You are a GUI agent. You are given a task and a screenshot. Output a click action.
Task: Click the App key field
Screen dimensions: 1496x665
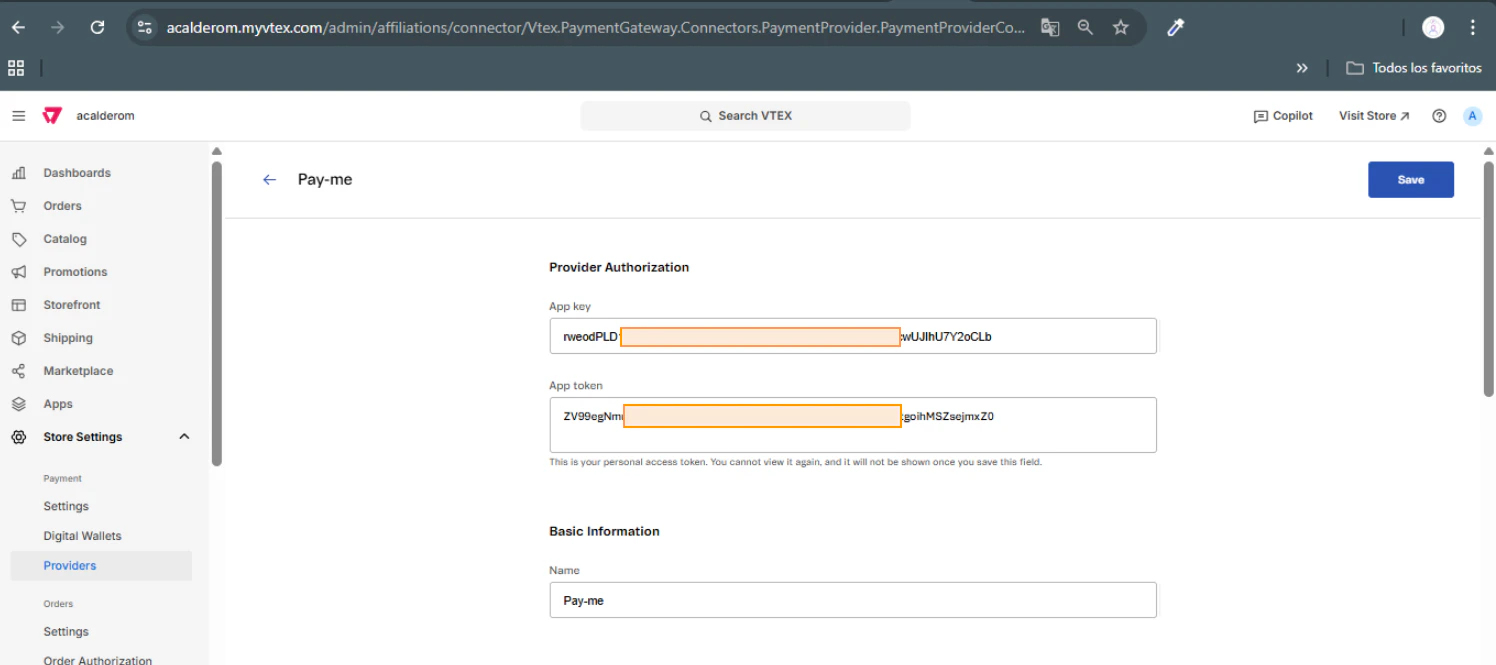tap(853, 336)
